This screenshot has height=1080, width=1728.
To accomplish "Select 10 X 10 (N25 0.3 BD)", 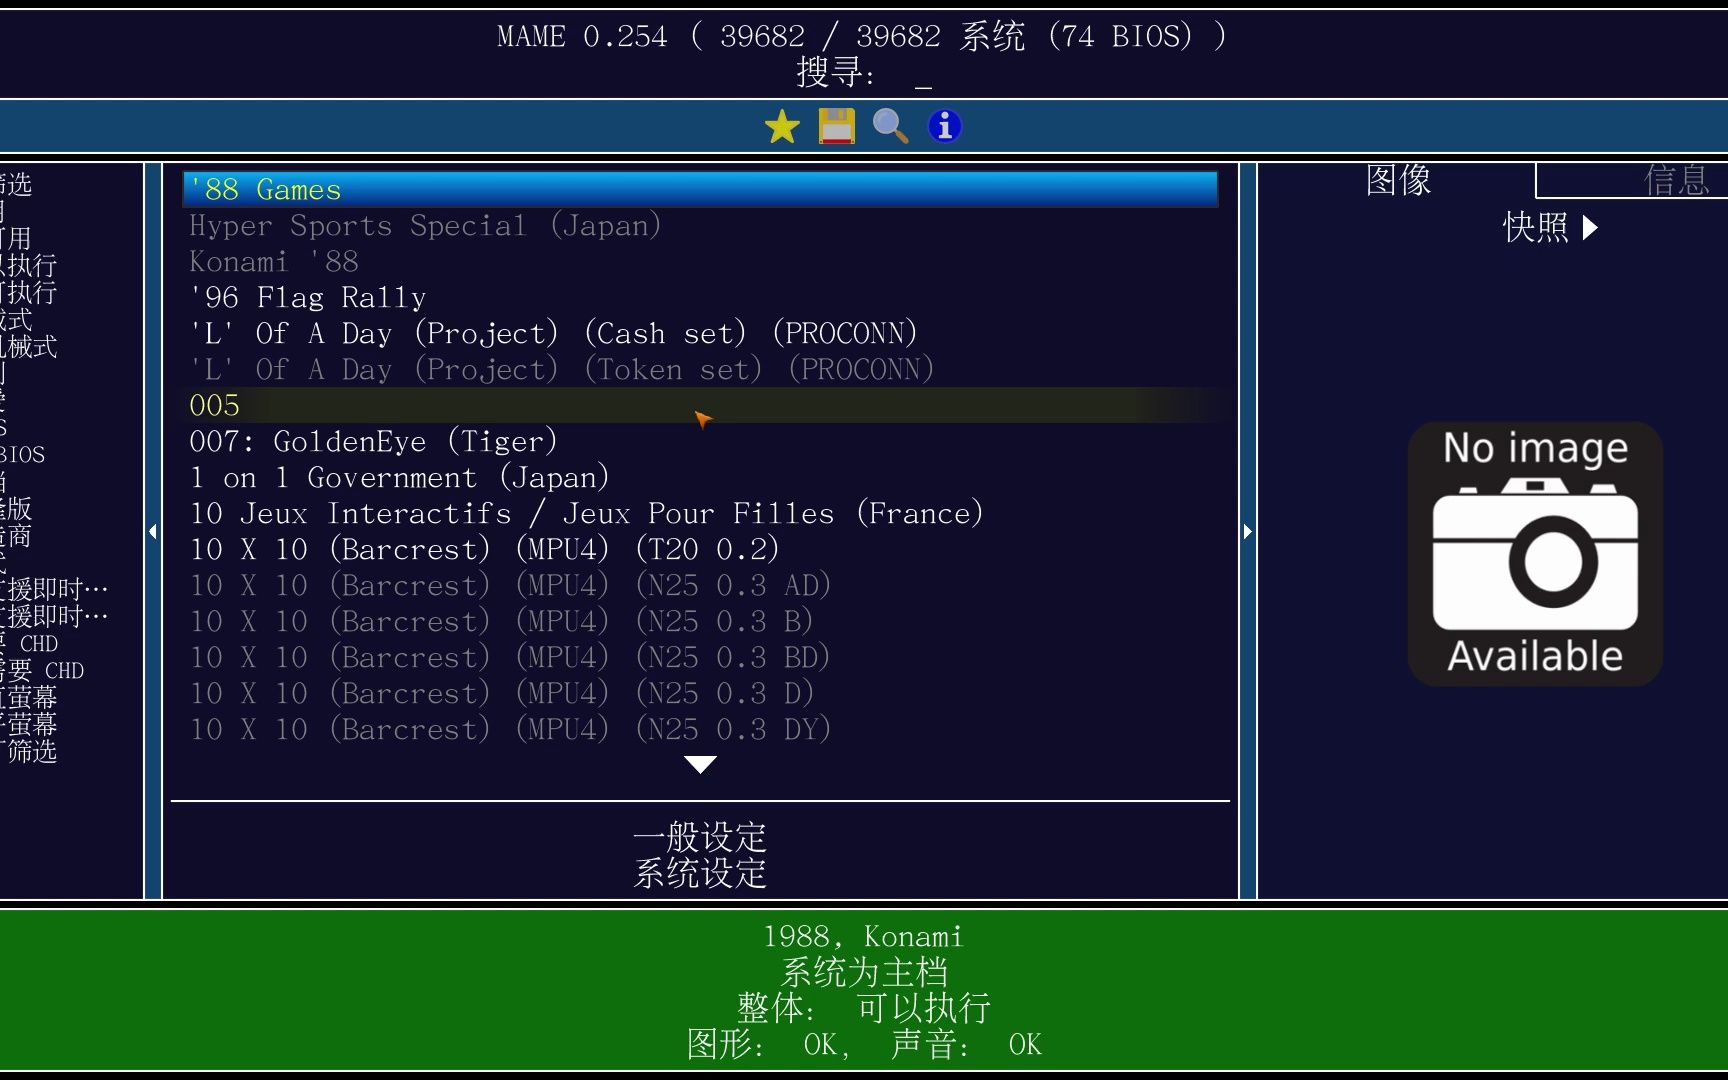I will coord(700,657).
